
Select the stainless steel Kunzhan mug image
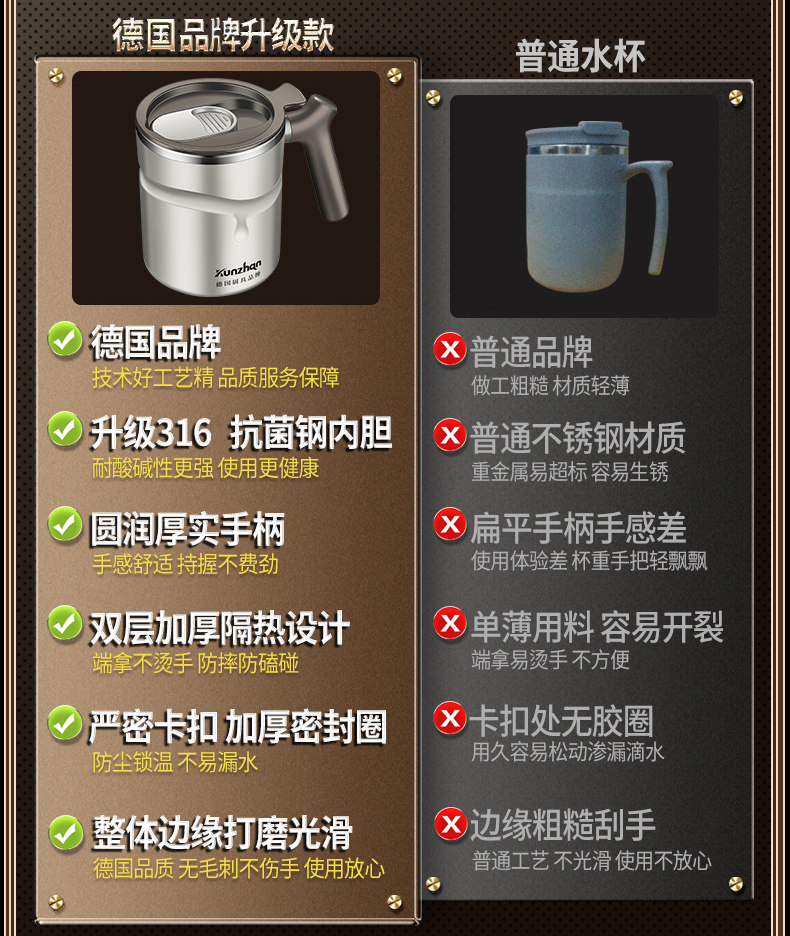pos(226,188)
